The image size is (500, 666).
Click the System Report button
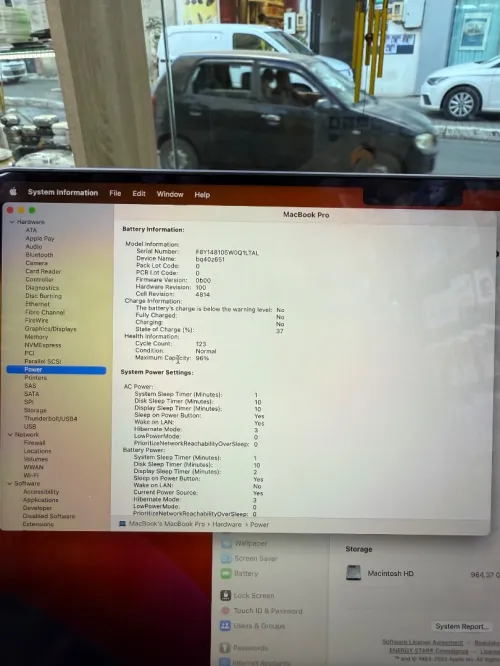pos(462,626)
